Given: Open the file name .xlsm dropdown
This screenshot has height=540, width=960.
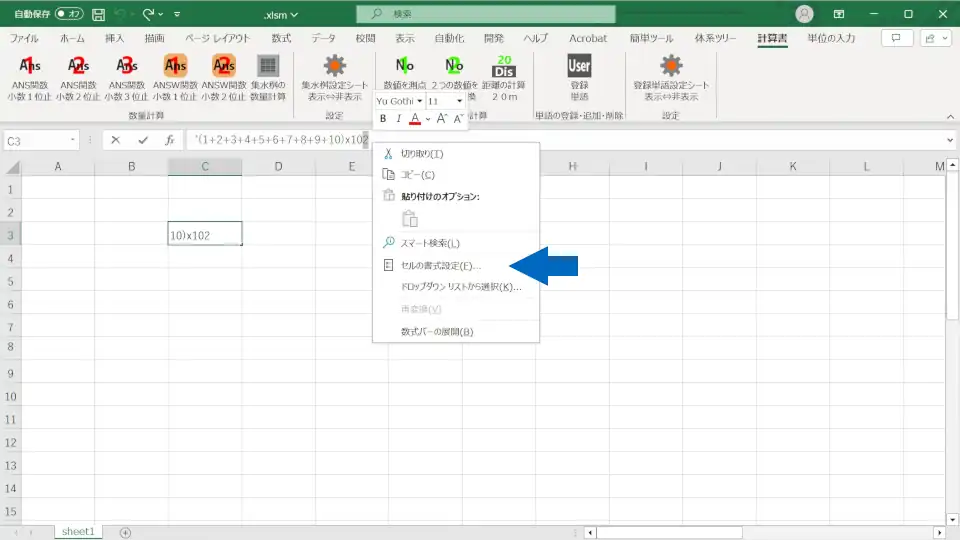Looking at the screenshot, I should point(281,15).
